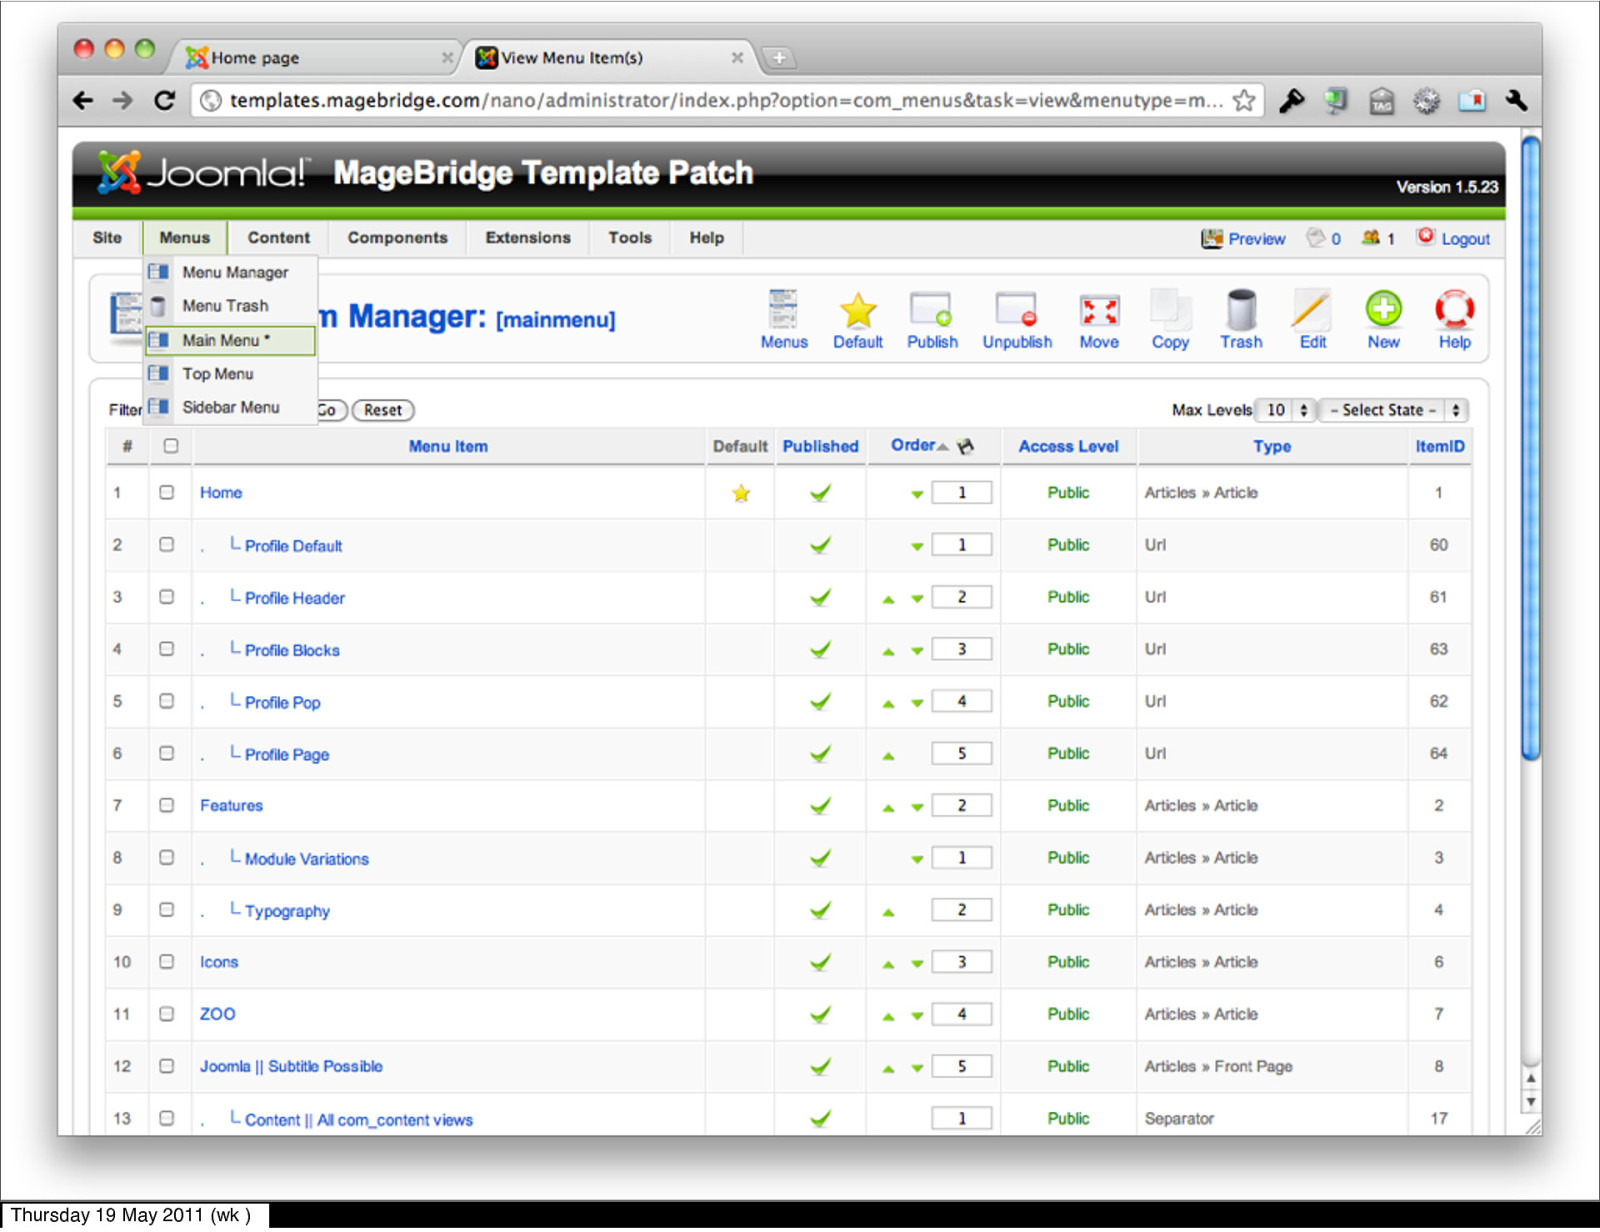Sort by the ItemID column header
The width and height of the screenshot is (1600, 1232).
1440,446
